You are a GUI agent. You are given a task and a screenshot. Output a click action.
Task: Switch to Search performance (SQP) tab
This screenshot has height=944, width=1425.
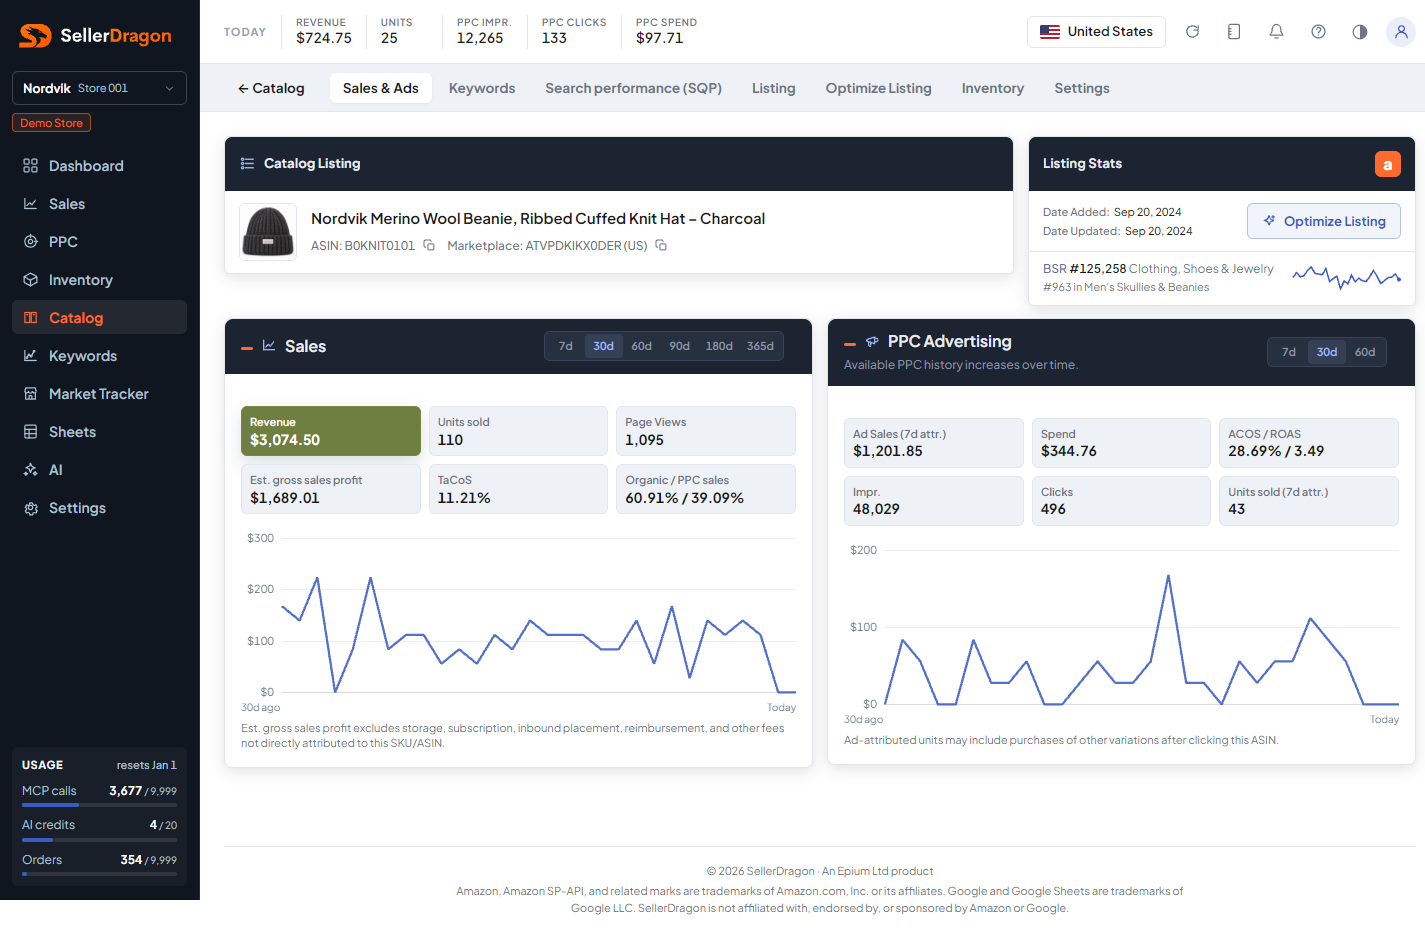point(633,88)
